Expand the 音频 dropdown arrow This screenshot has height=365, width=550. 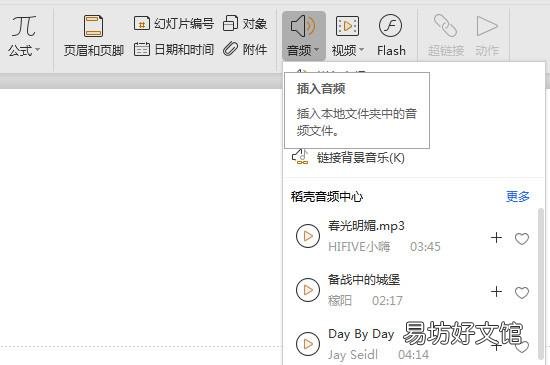click(x=316, y=50)
